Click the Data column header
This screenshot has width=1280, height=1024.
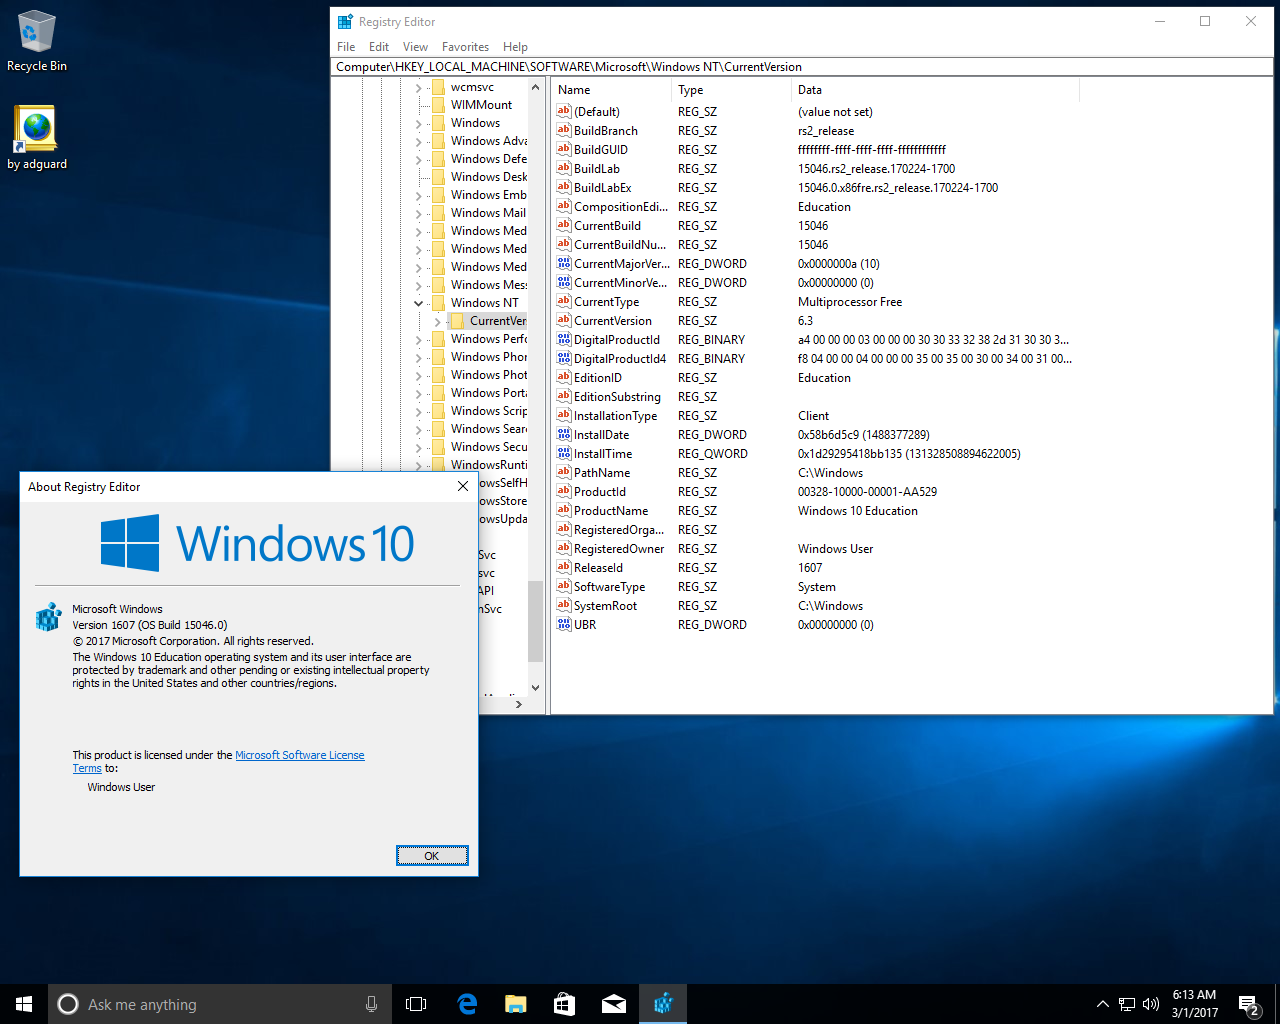pyautogui.click(x=935, y=90)
